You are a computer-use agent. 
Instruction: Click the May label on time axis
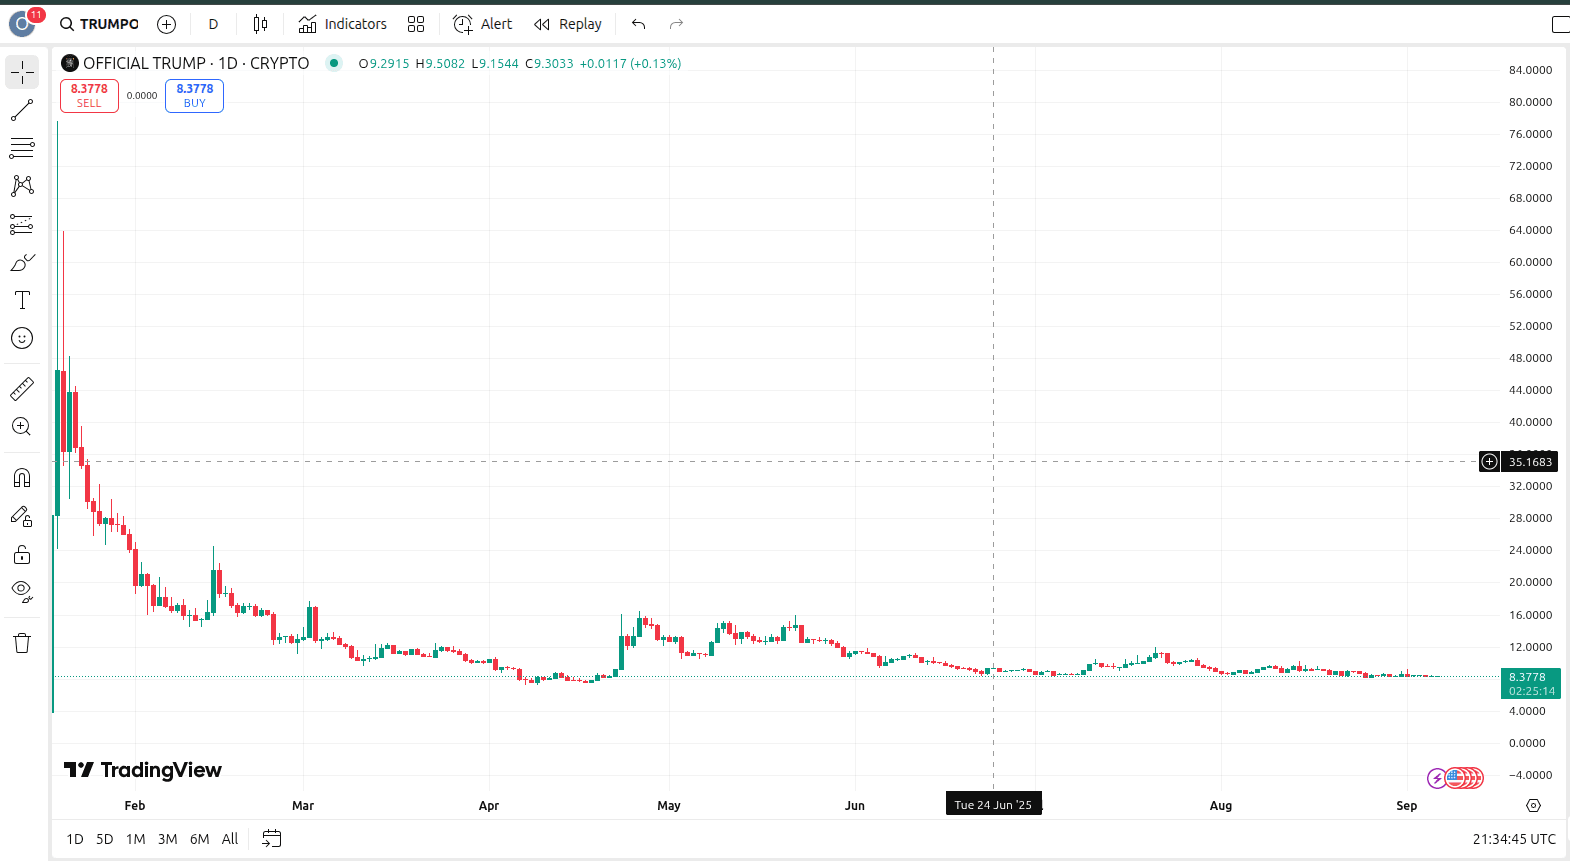coord(669,806)
